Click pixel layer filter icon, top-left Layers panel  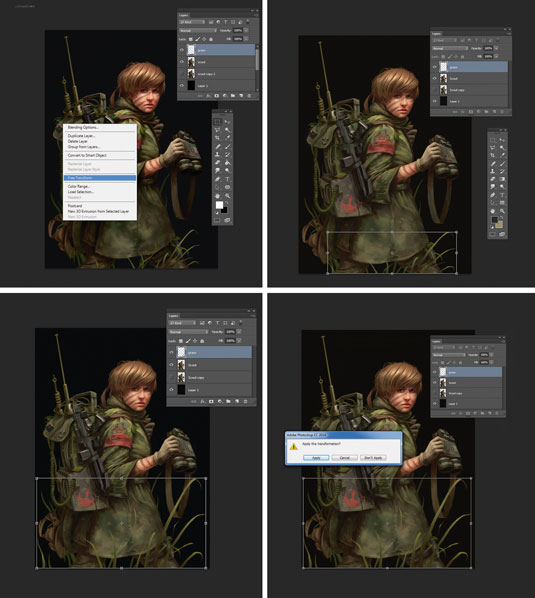coord(211,22)
